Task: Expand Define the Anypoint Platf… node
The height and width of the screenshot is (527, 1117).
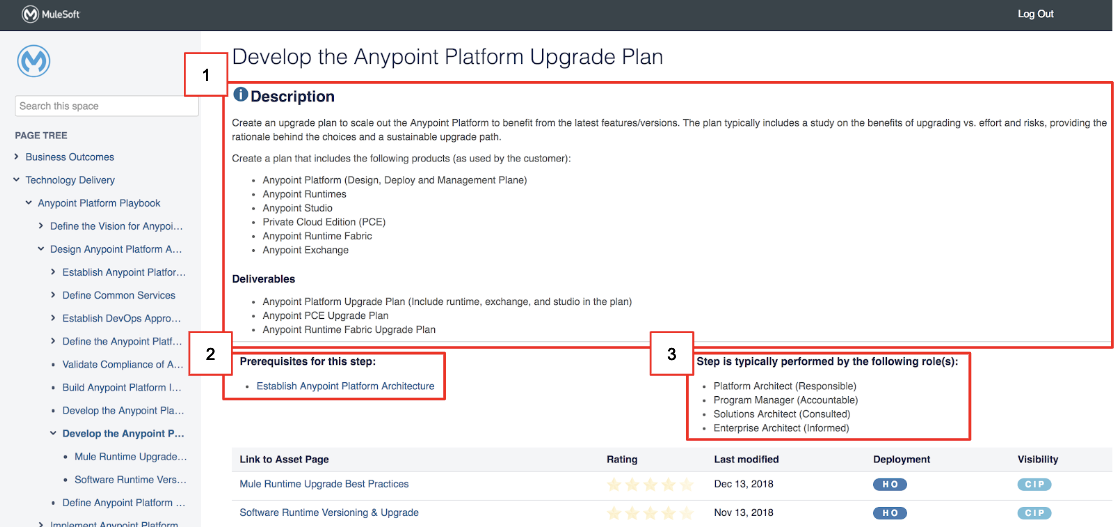Action: 53,341
